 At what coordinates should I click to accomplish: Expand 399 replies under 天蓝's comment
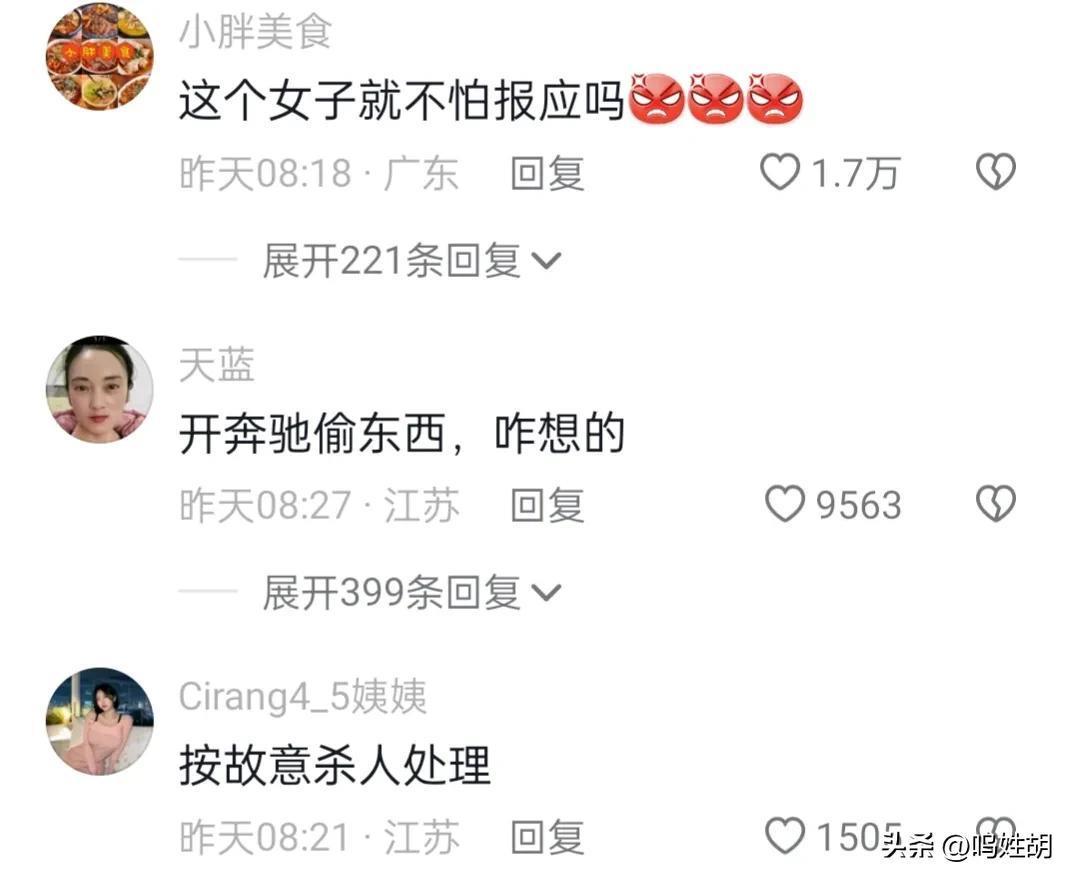pyautogui.click(x=392, y=593)
